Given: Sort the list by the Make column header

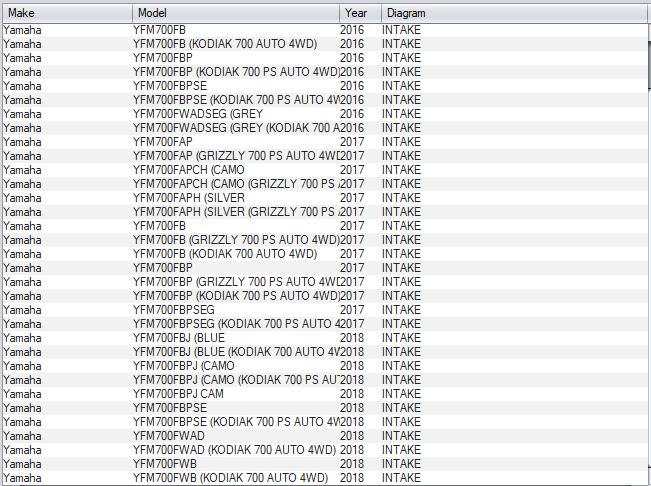Looking at the screenshot, I should point(67,13).
